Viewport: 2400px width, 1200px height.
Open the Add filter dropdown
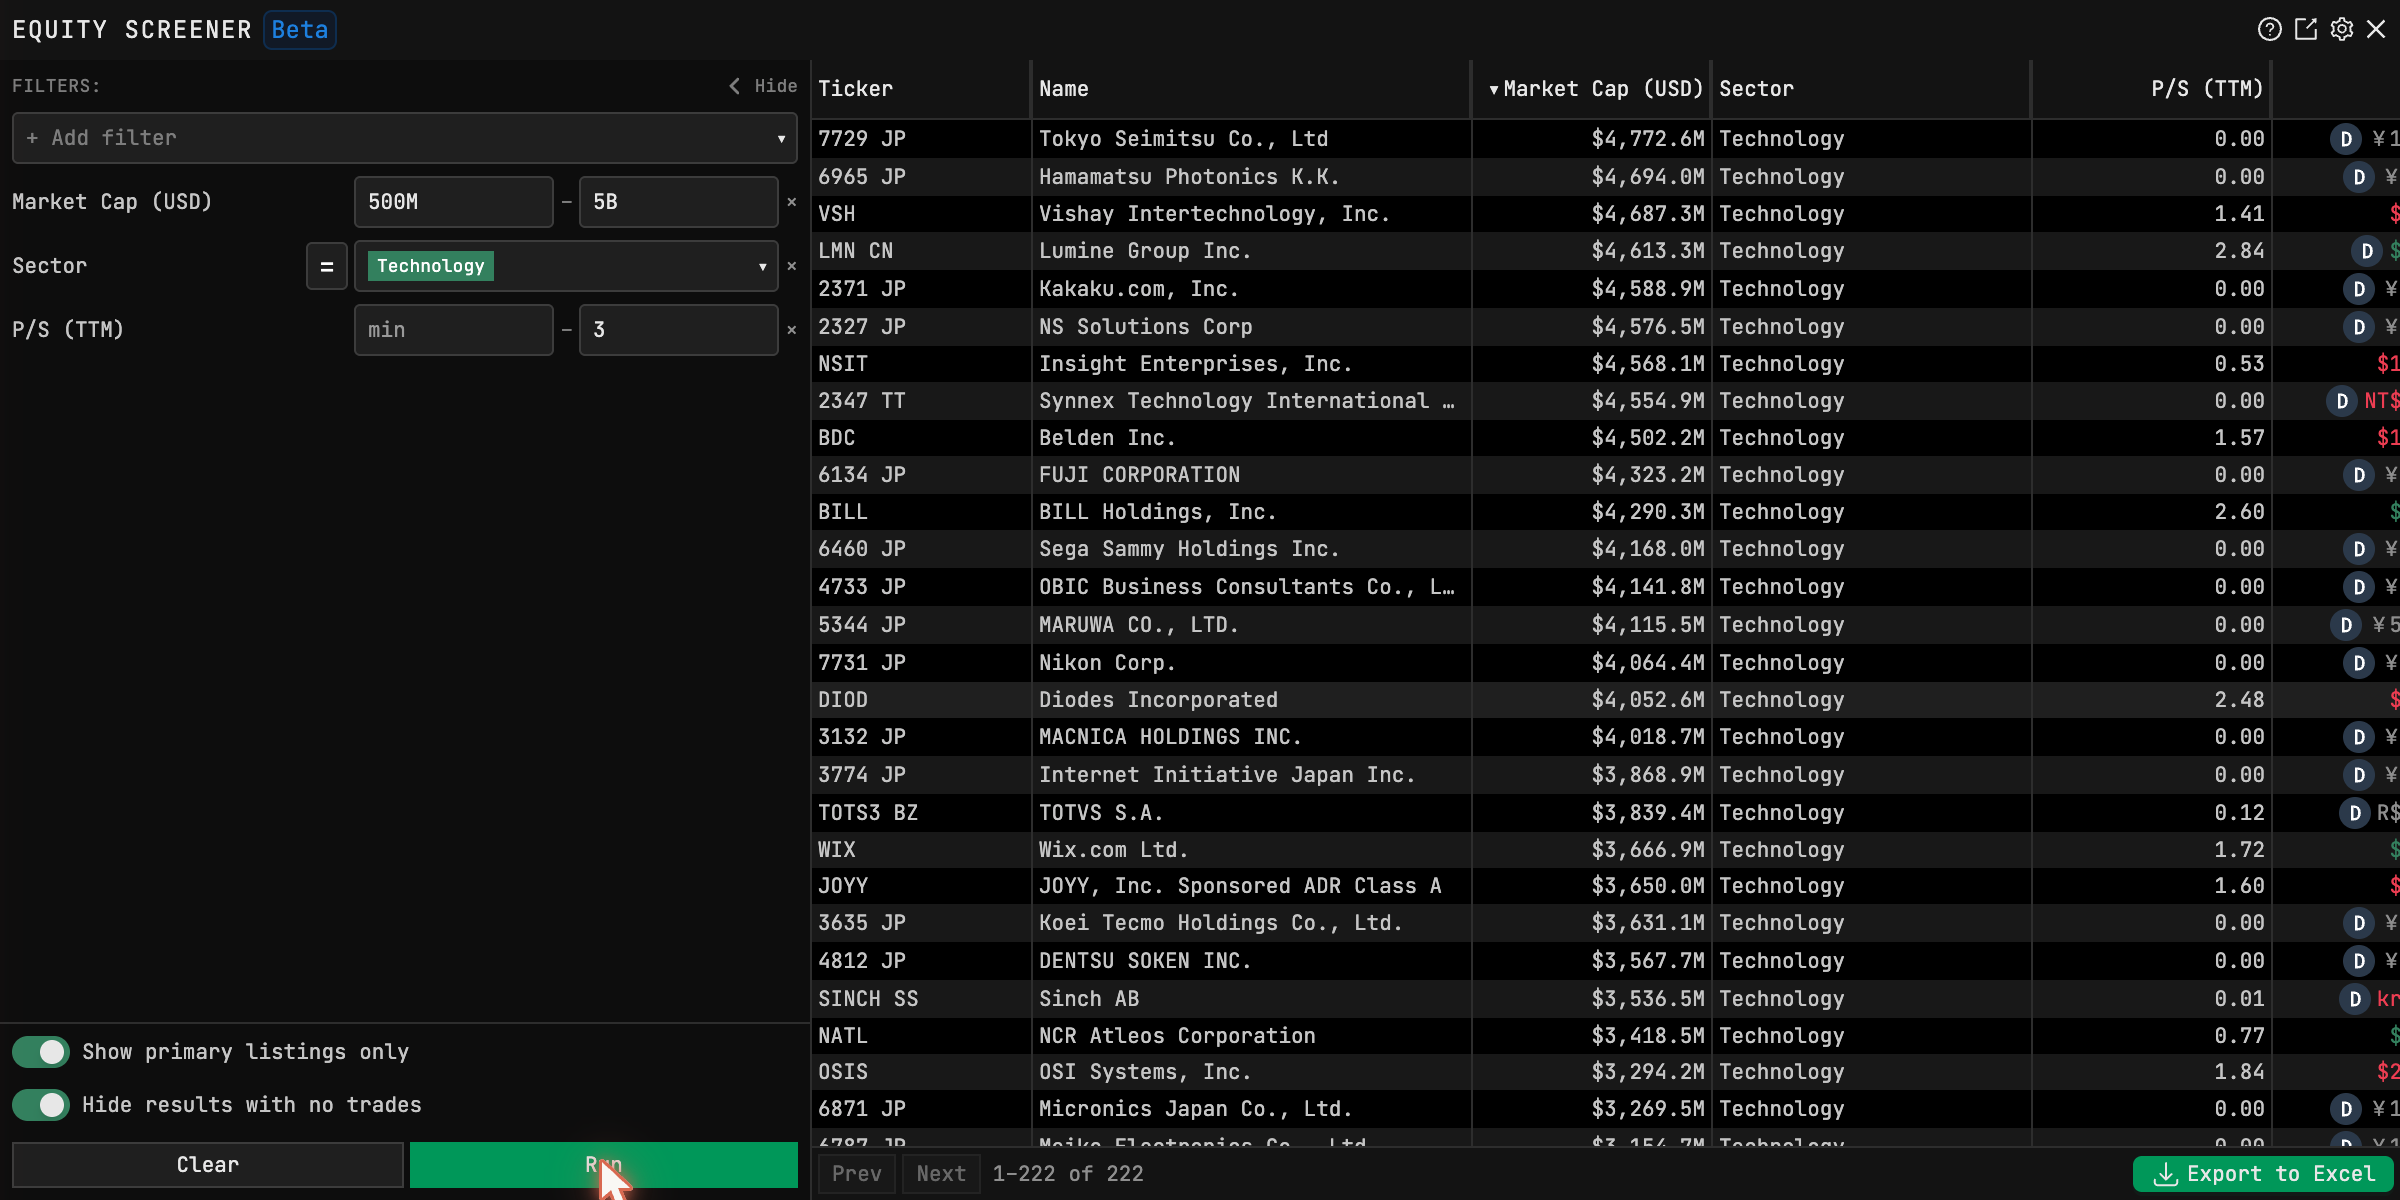coord(405,138)
